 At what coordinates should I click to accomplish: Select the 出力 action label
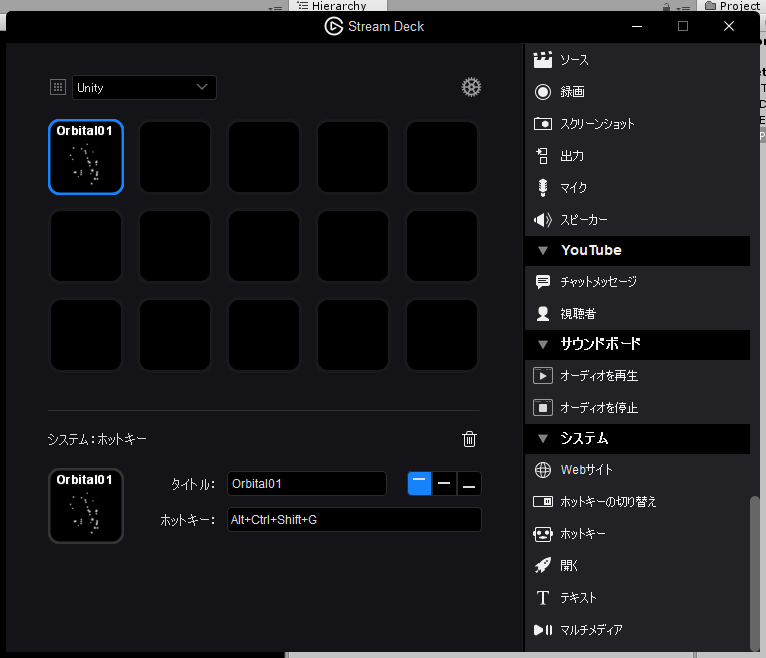572,156
